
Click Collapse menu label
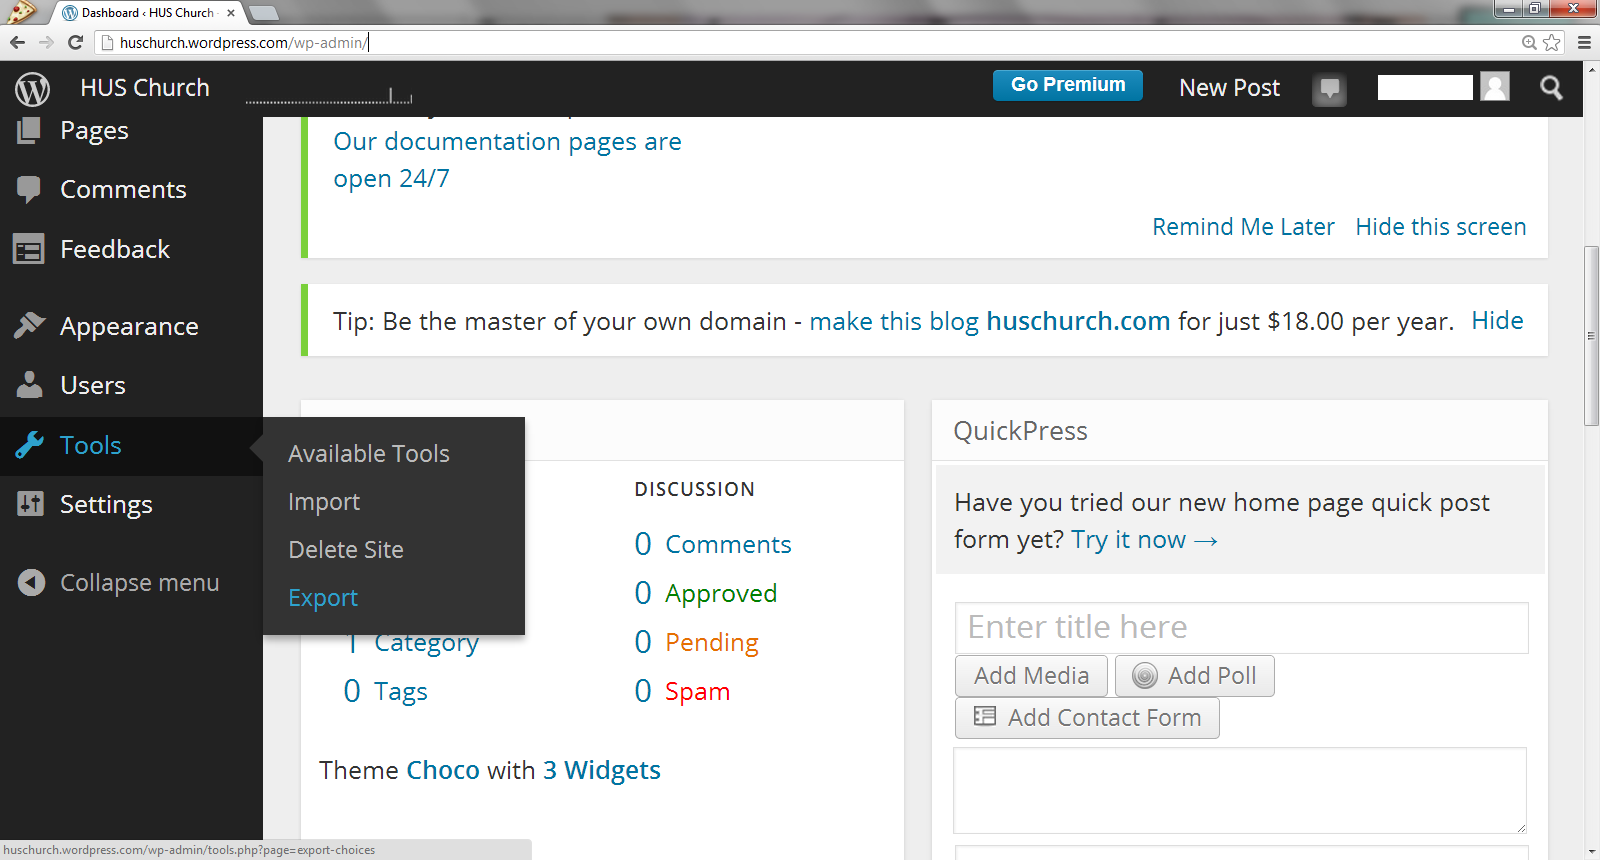[x=140, y=583]
